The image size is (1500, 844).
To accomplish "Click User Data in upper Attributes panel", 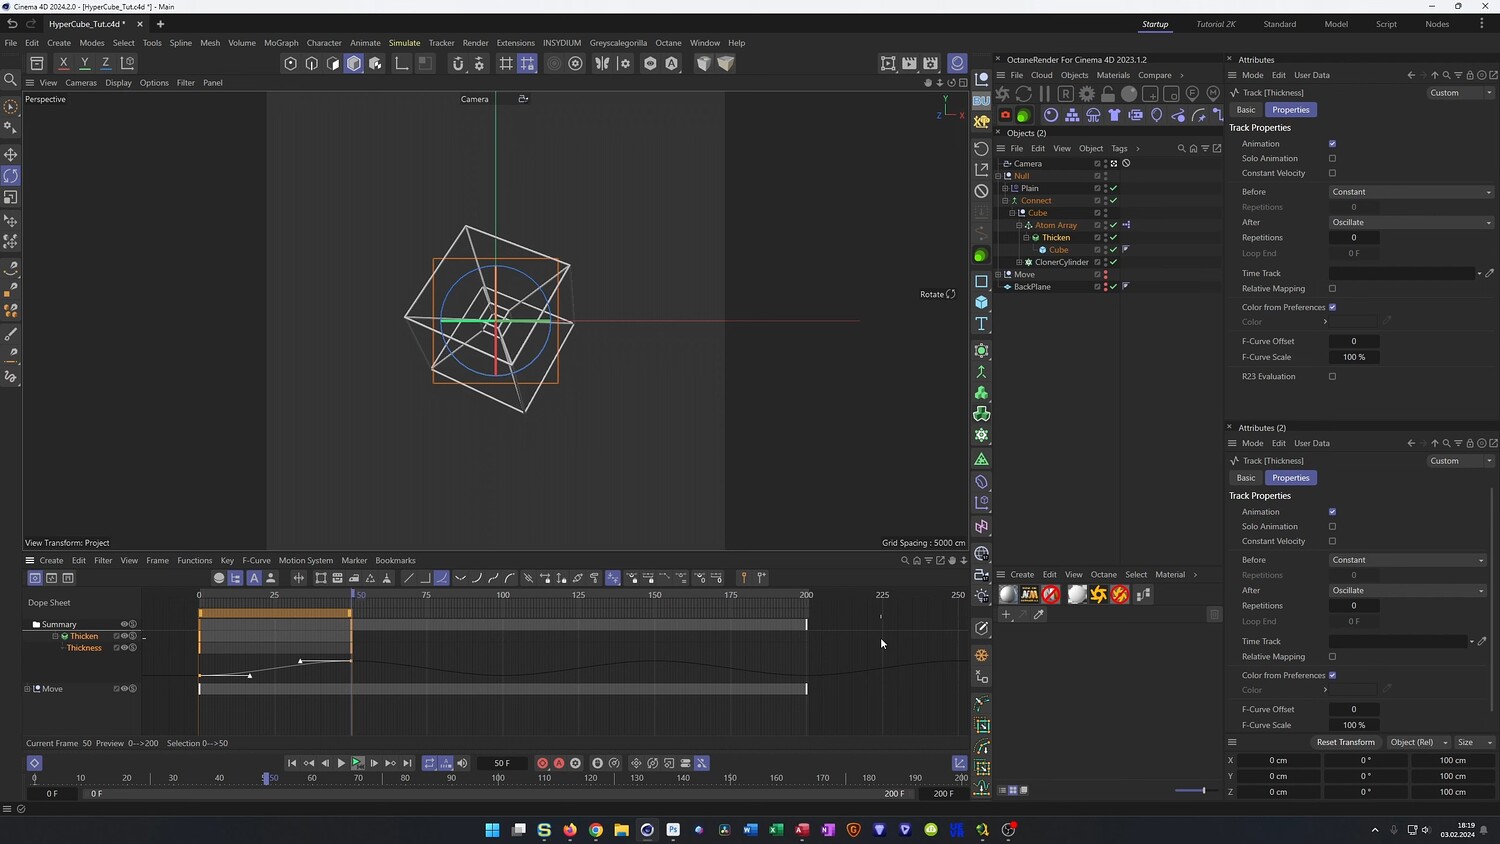I will [x=1312, y=75].
